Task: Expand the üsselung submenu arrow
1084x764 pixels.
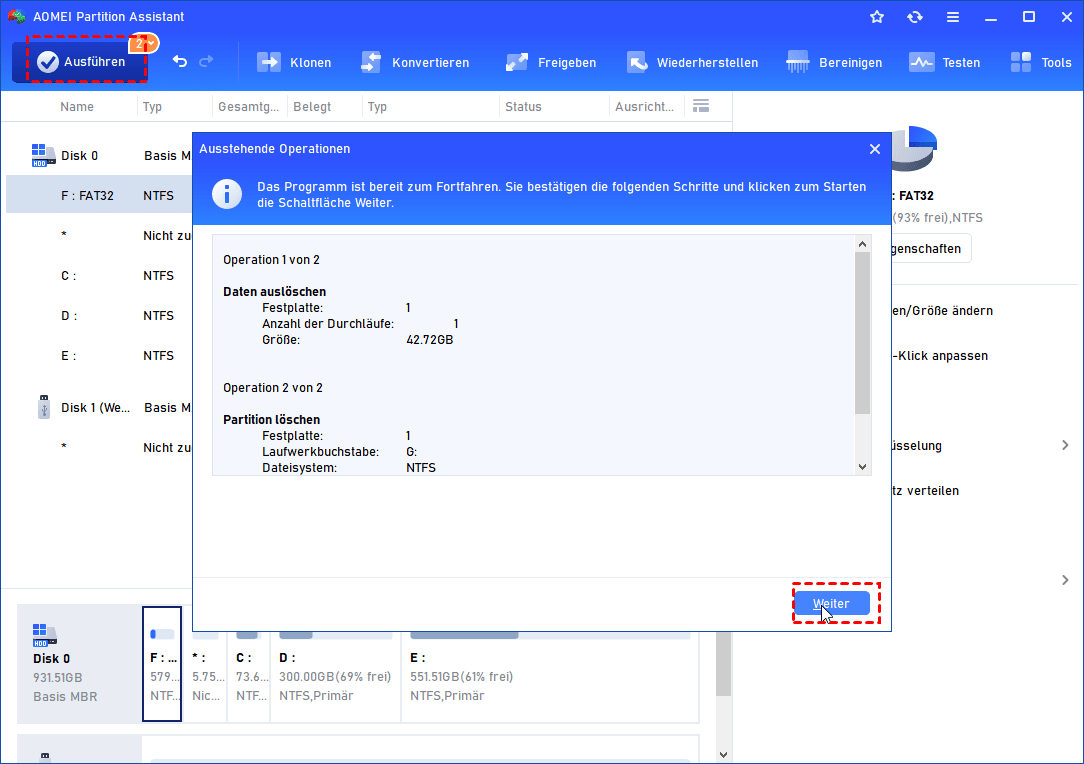Action: point(1065,445)
